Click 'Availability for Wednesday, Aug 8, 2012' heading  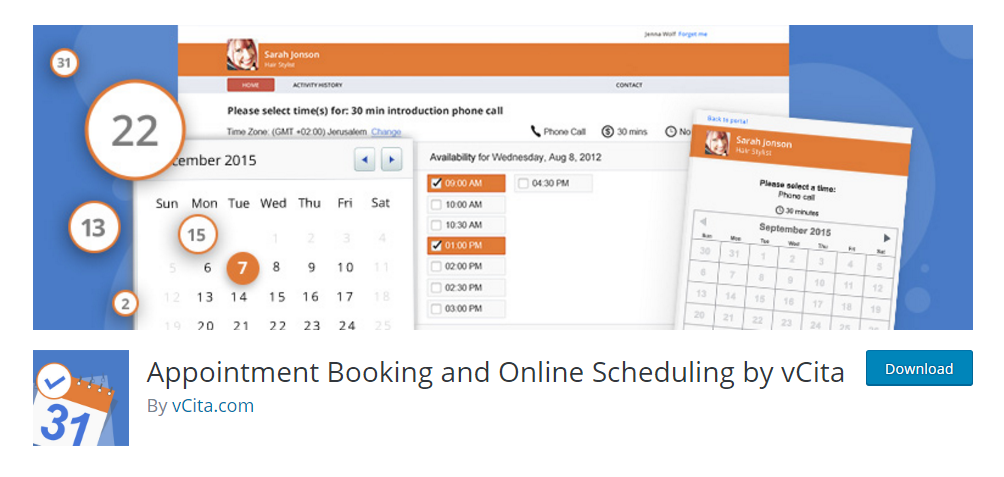tap(515, 157)
